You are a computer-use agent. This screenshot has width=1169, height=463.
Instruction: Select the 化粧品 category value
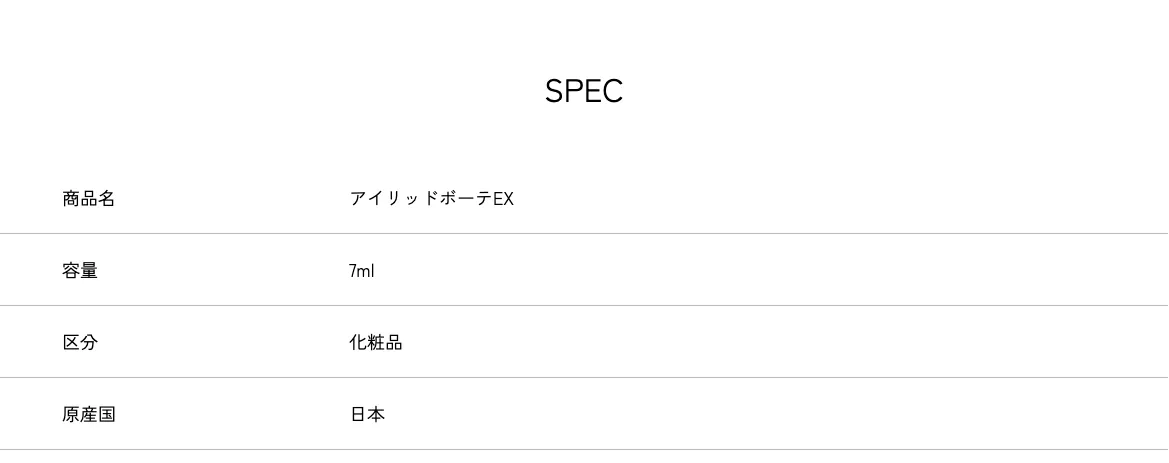pos(376,343)
